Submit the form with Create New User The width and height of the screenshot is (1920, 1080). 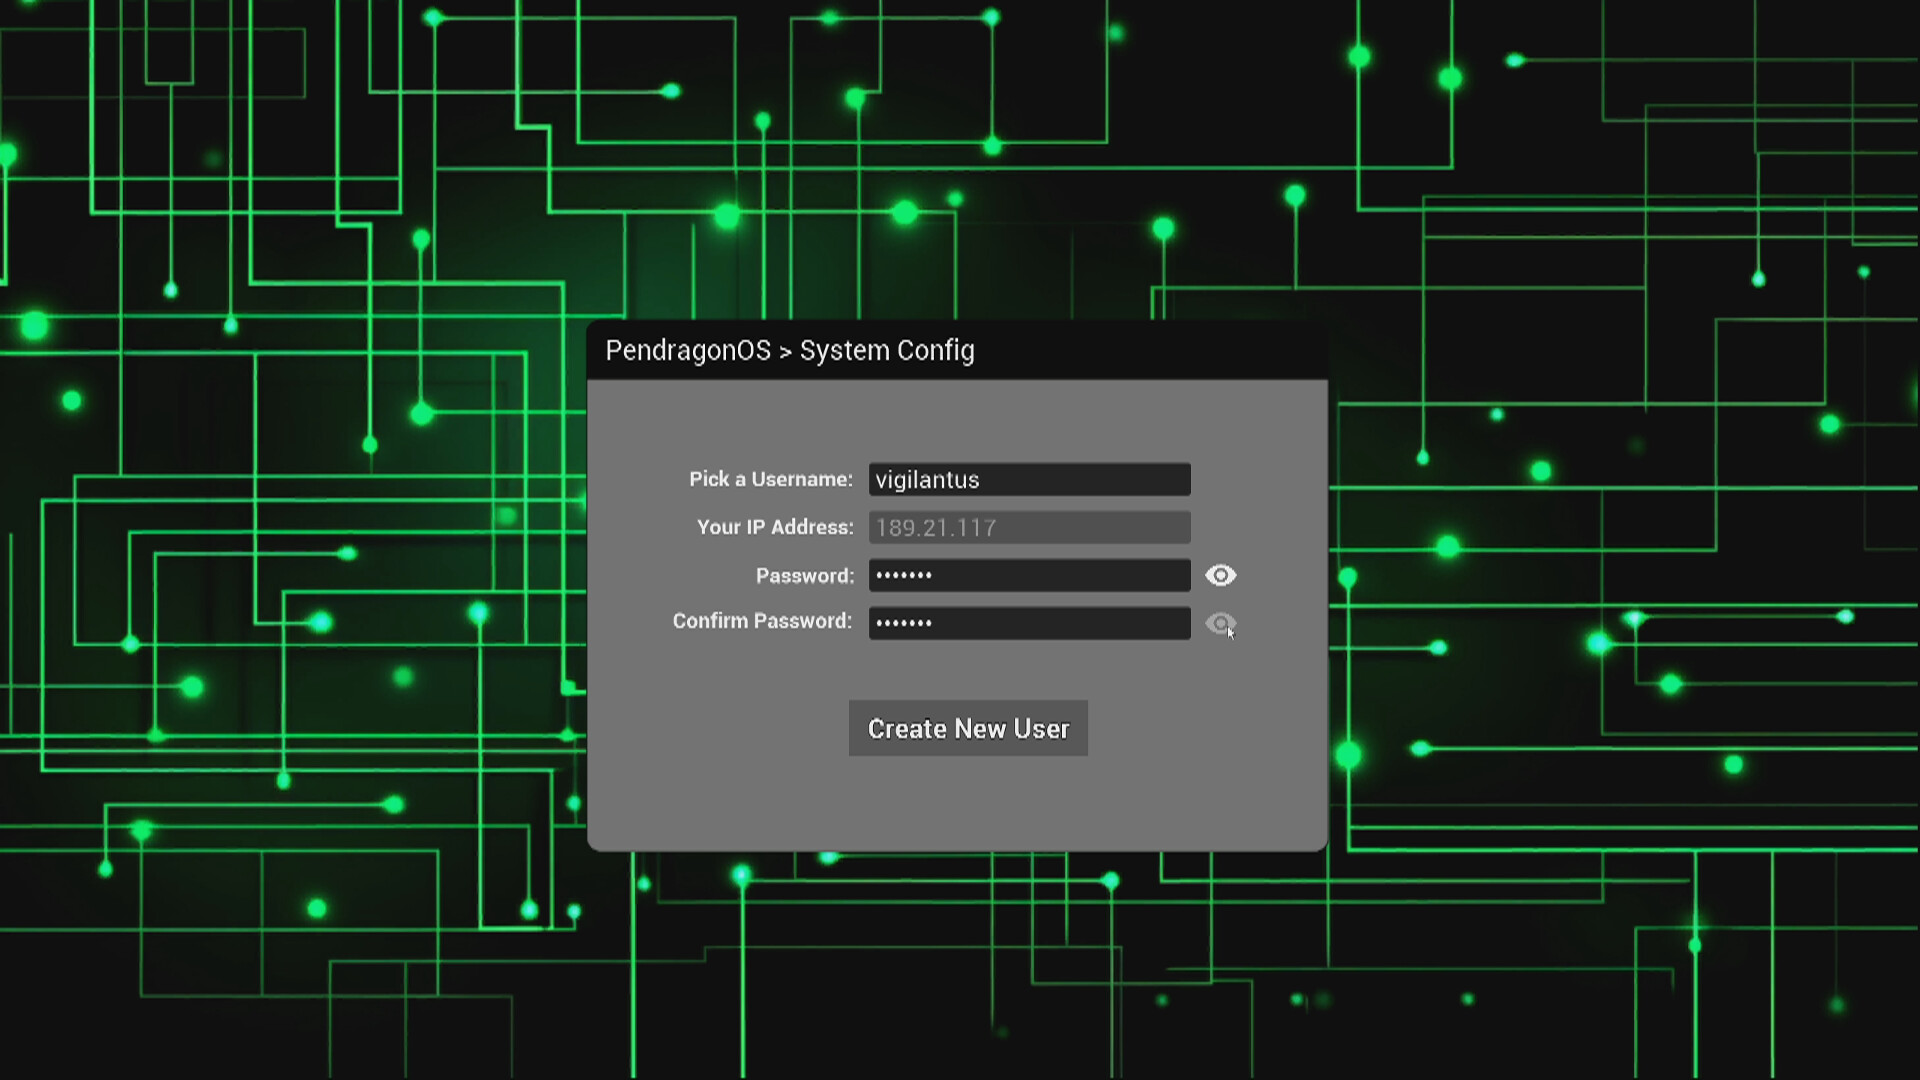[967, 728]
